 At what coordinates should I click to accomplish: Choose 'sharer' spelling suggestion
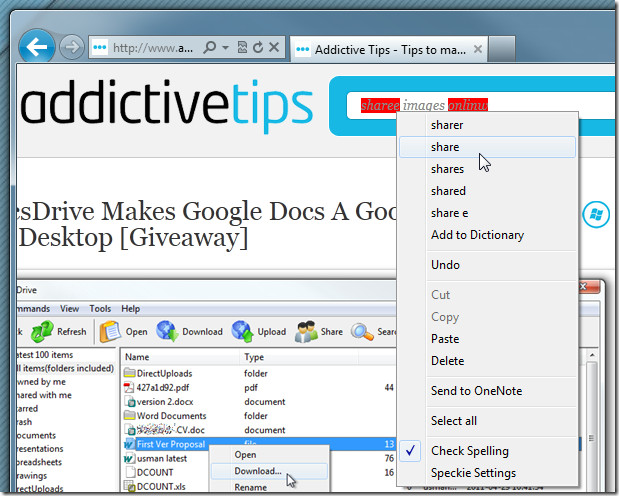(487, 125)
